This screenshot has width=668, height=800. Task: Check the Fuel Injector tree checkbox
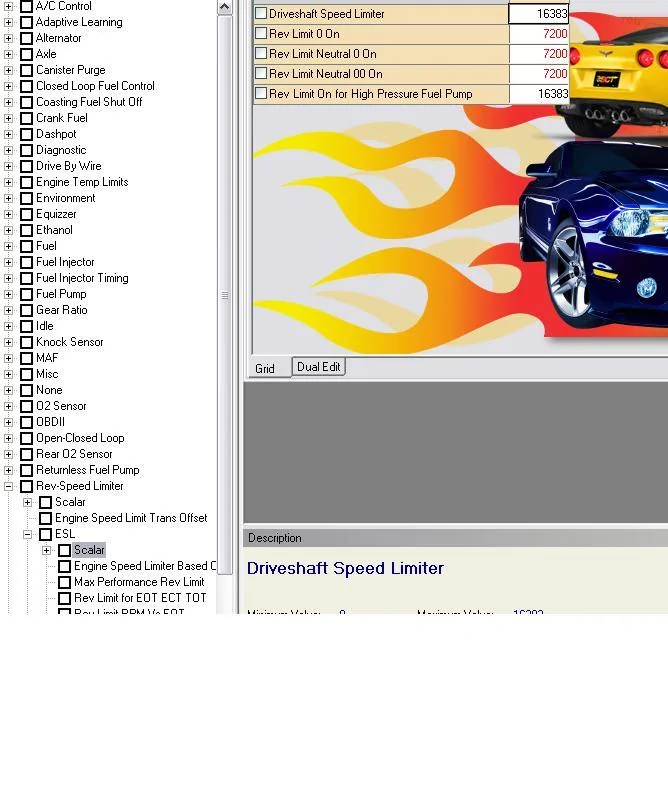click(27, 262)
